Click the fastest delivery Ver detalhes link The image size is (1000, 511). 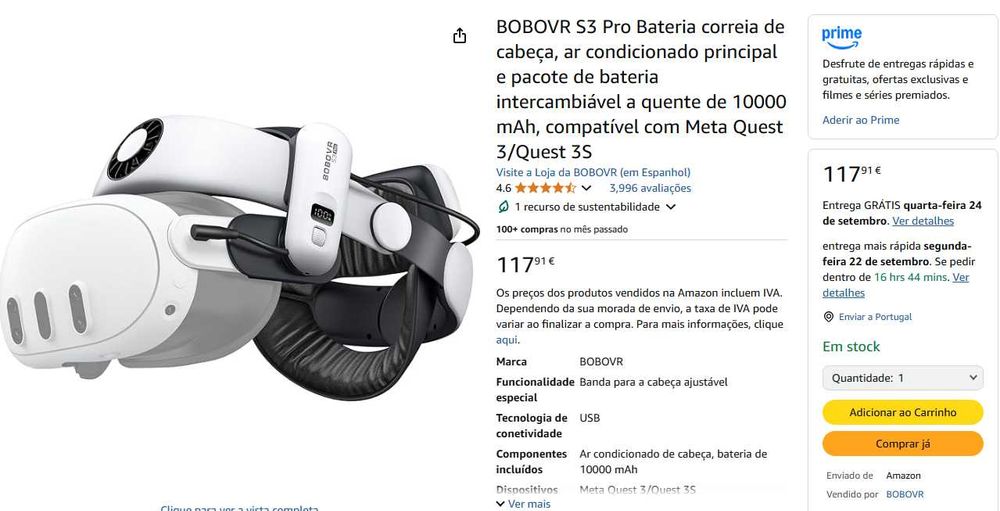896,285
